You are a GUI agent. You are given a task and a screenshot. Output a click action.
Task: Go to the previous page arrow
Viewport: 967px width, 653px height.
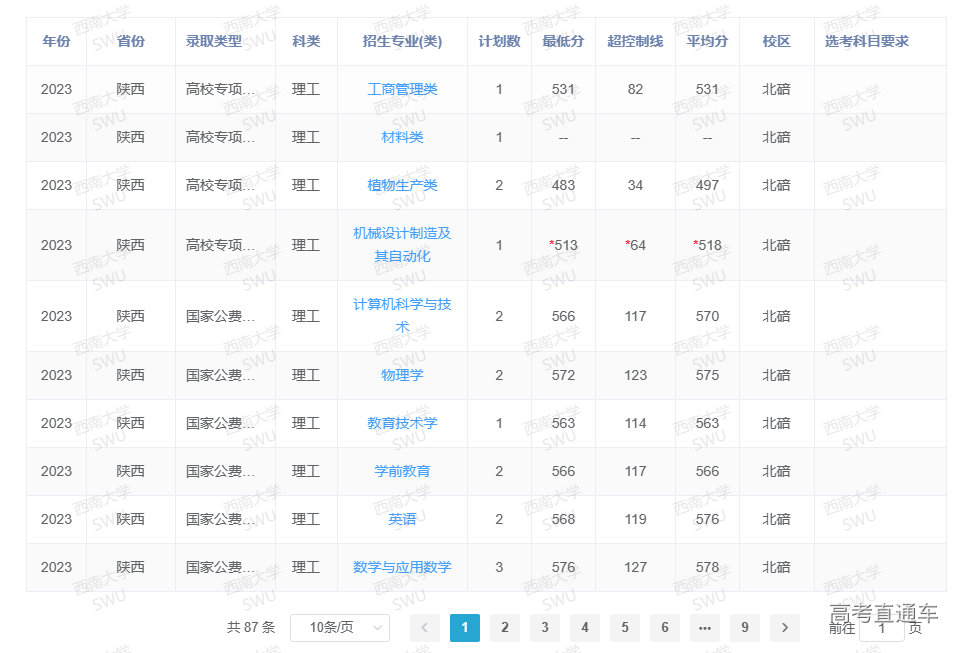pyautogui.click(x=425, y=628)
